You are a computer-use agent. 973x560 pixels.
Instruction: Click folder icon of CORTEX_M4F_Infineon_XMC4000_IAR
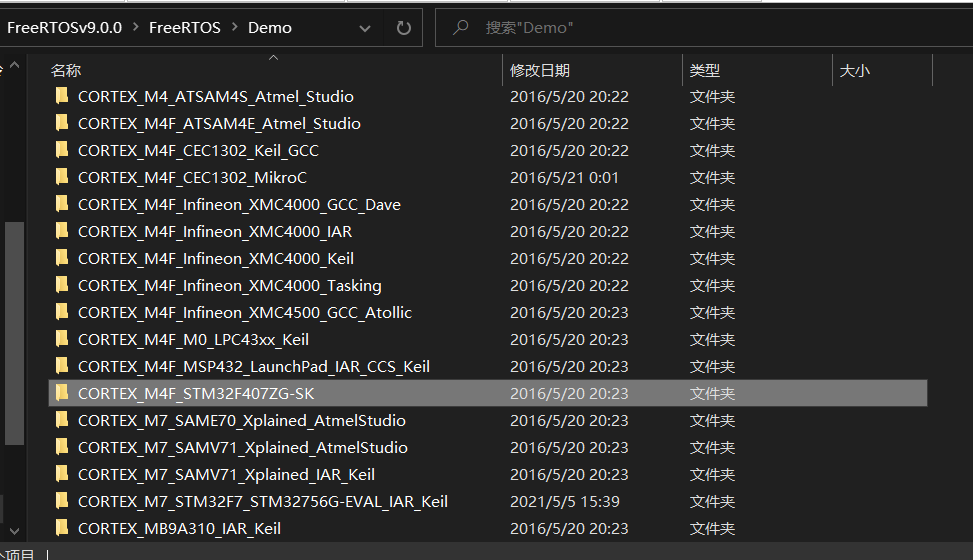coord(61,231)
